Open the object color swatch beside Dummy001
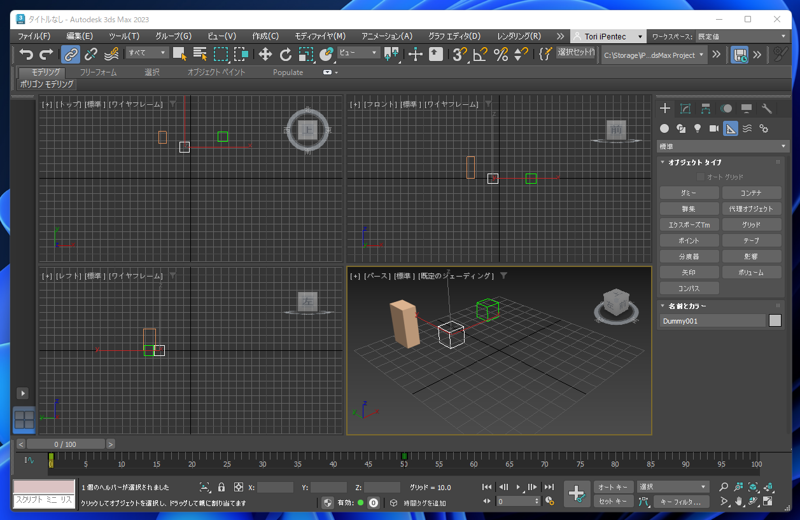 [x=775, y=321]
